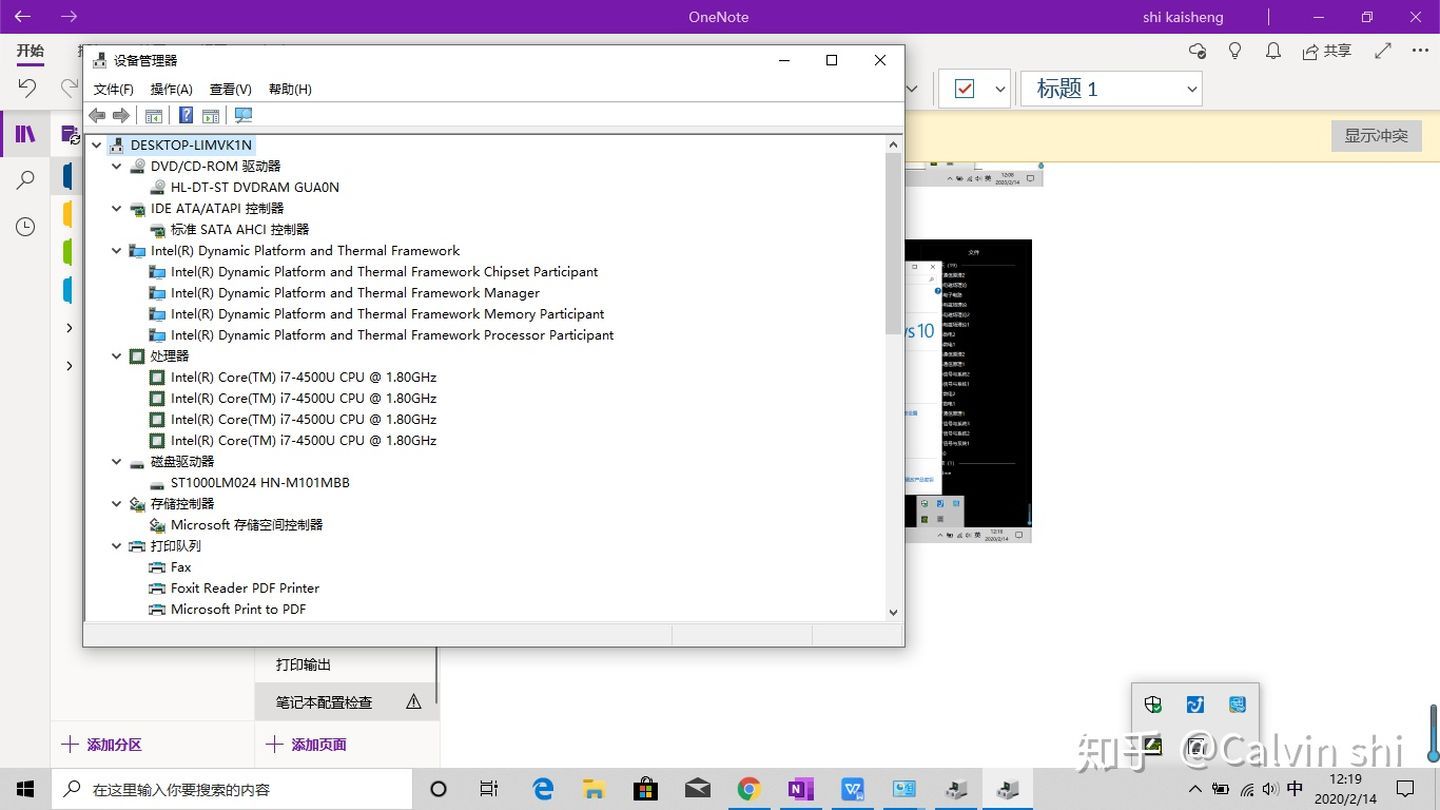This screenshot has width=1440, height=810.
Task: Select ST1000LM024 HN-M101MBB disk drive
Action: 260,482
